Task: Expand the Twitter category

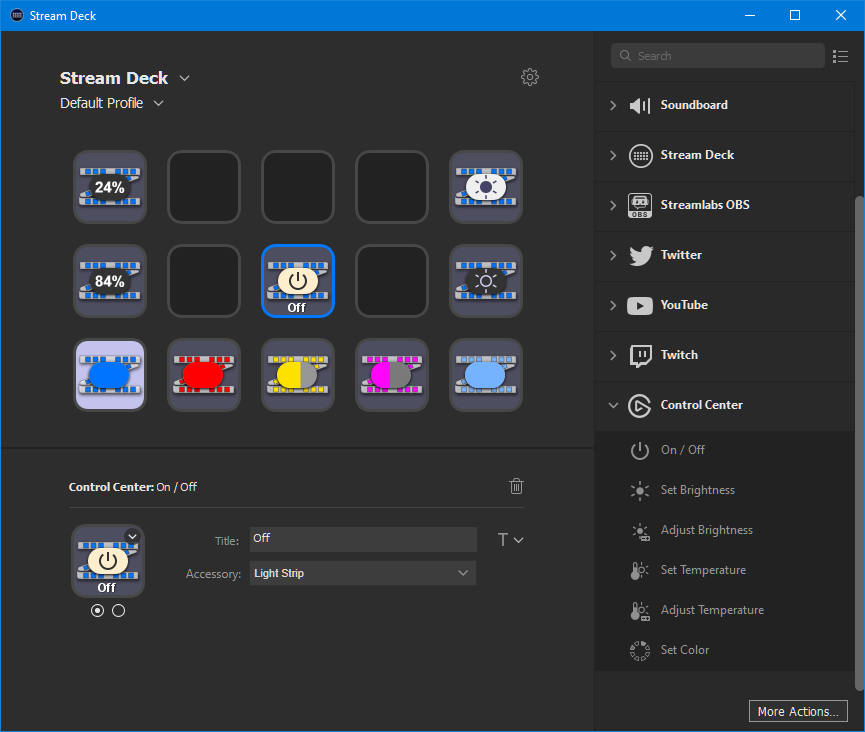Action: [613, 255]
